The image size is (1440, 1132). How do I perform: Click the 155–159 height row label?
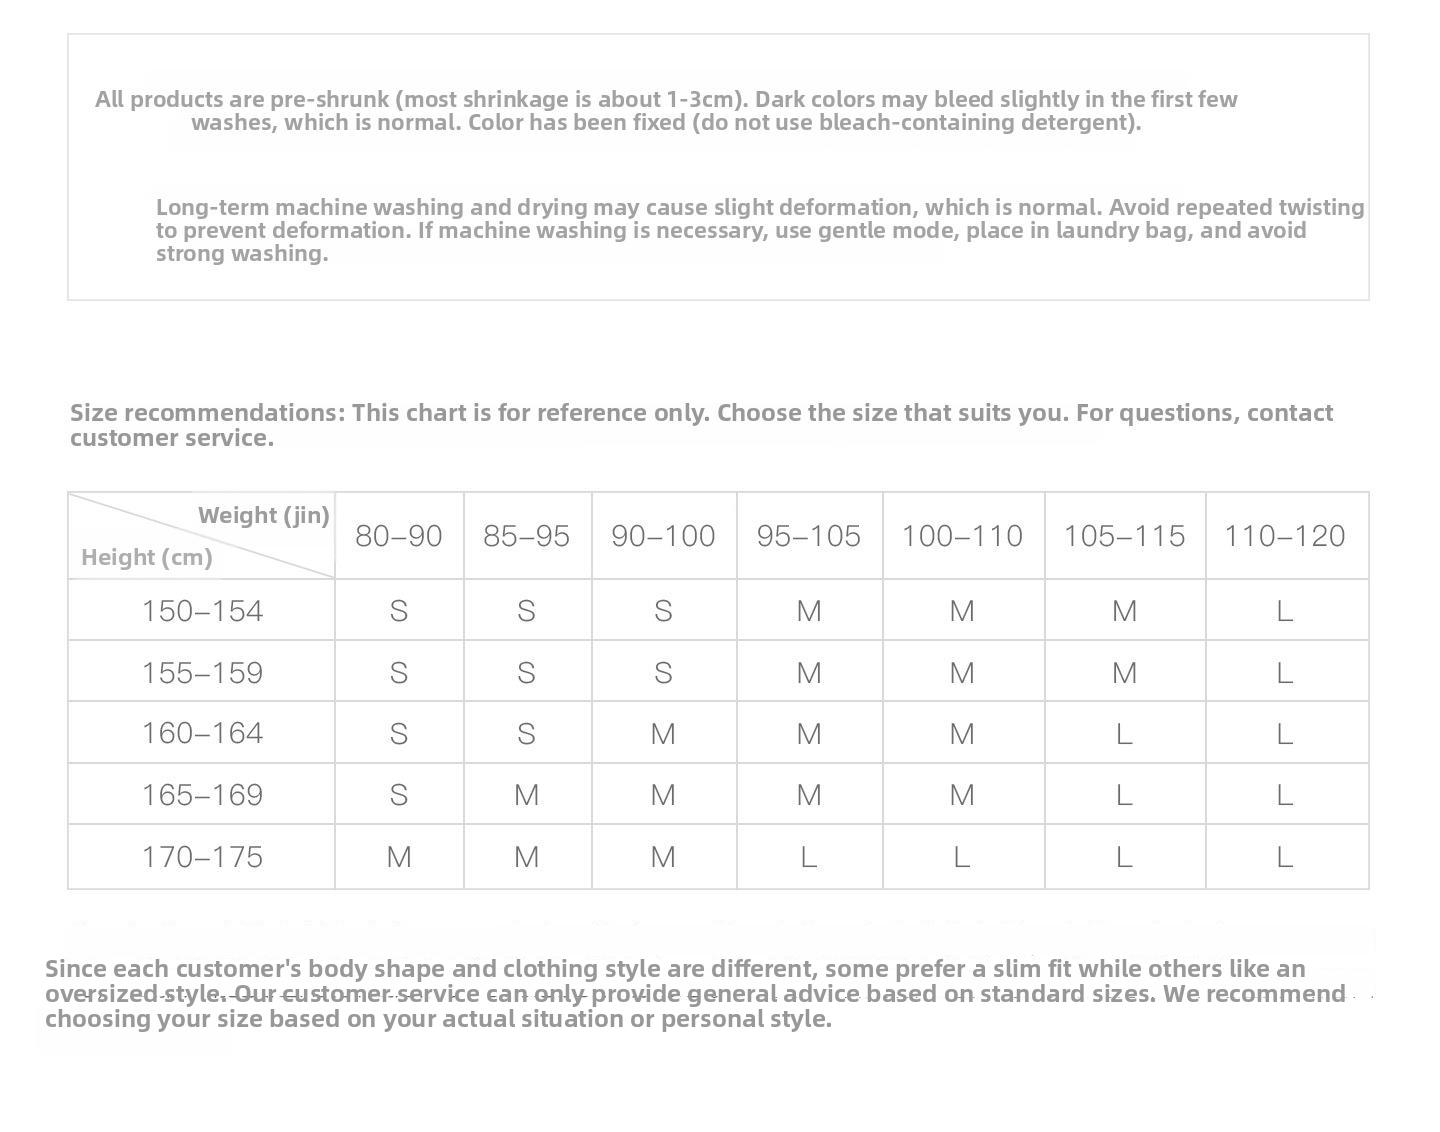[202, 673]
